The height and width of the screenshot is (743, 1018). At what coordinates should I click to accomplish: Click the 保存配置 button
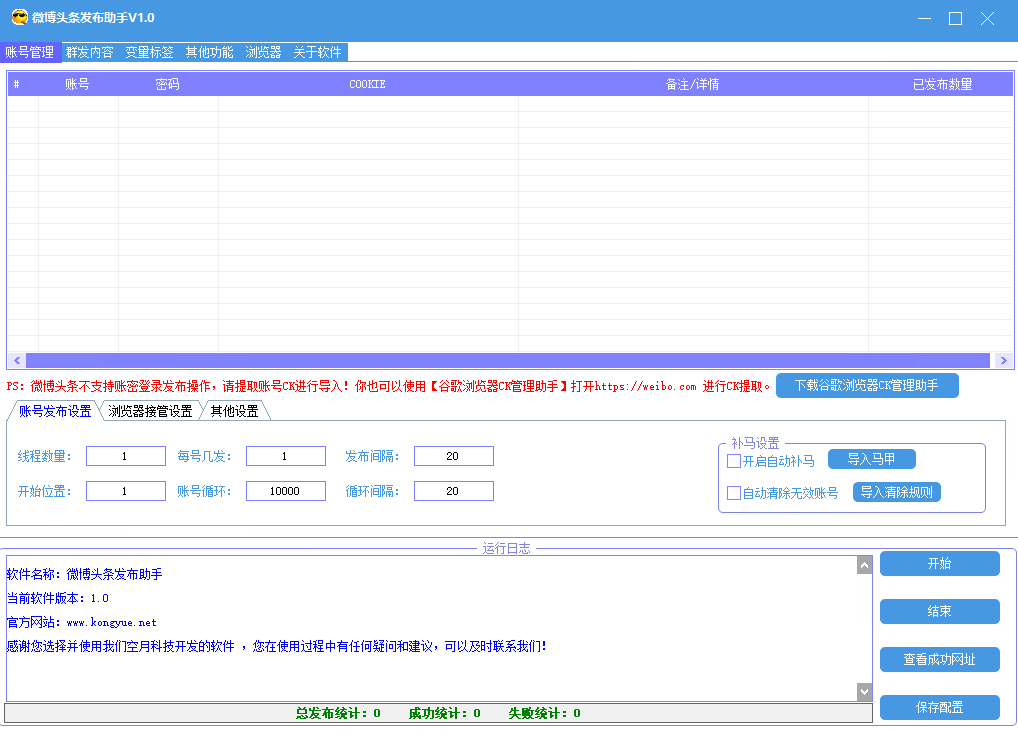tap(939, 707)
